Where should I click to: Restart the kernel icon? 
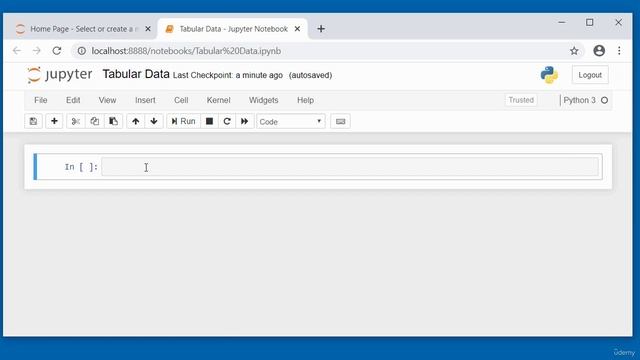click(x=227, y=121)
